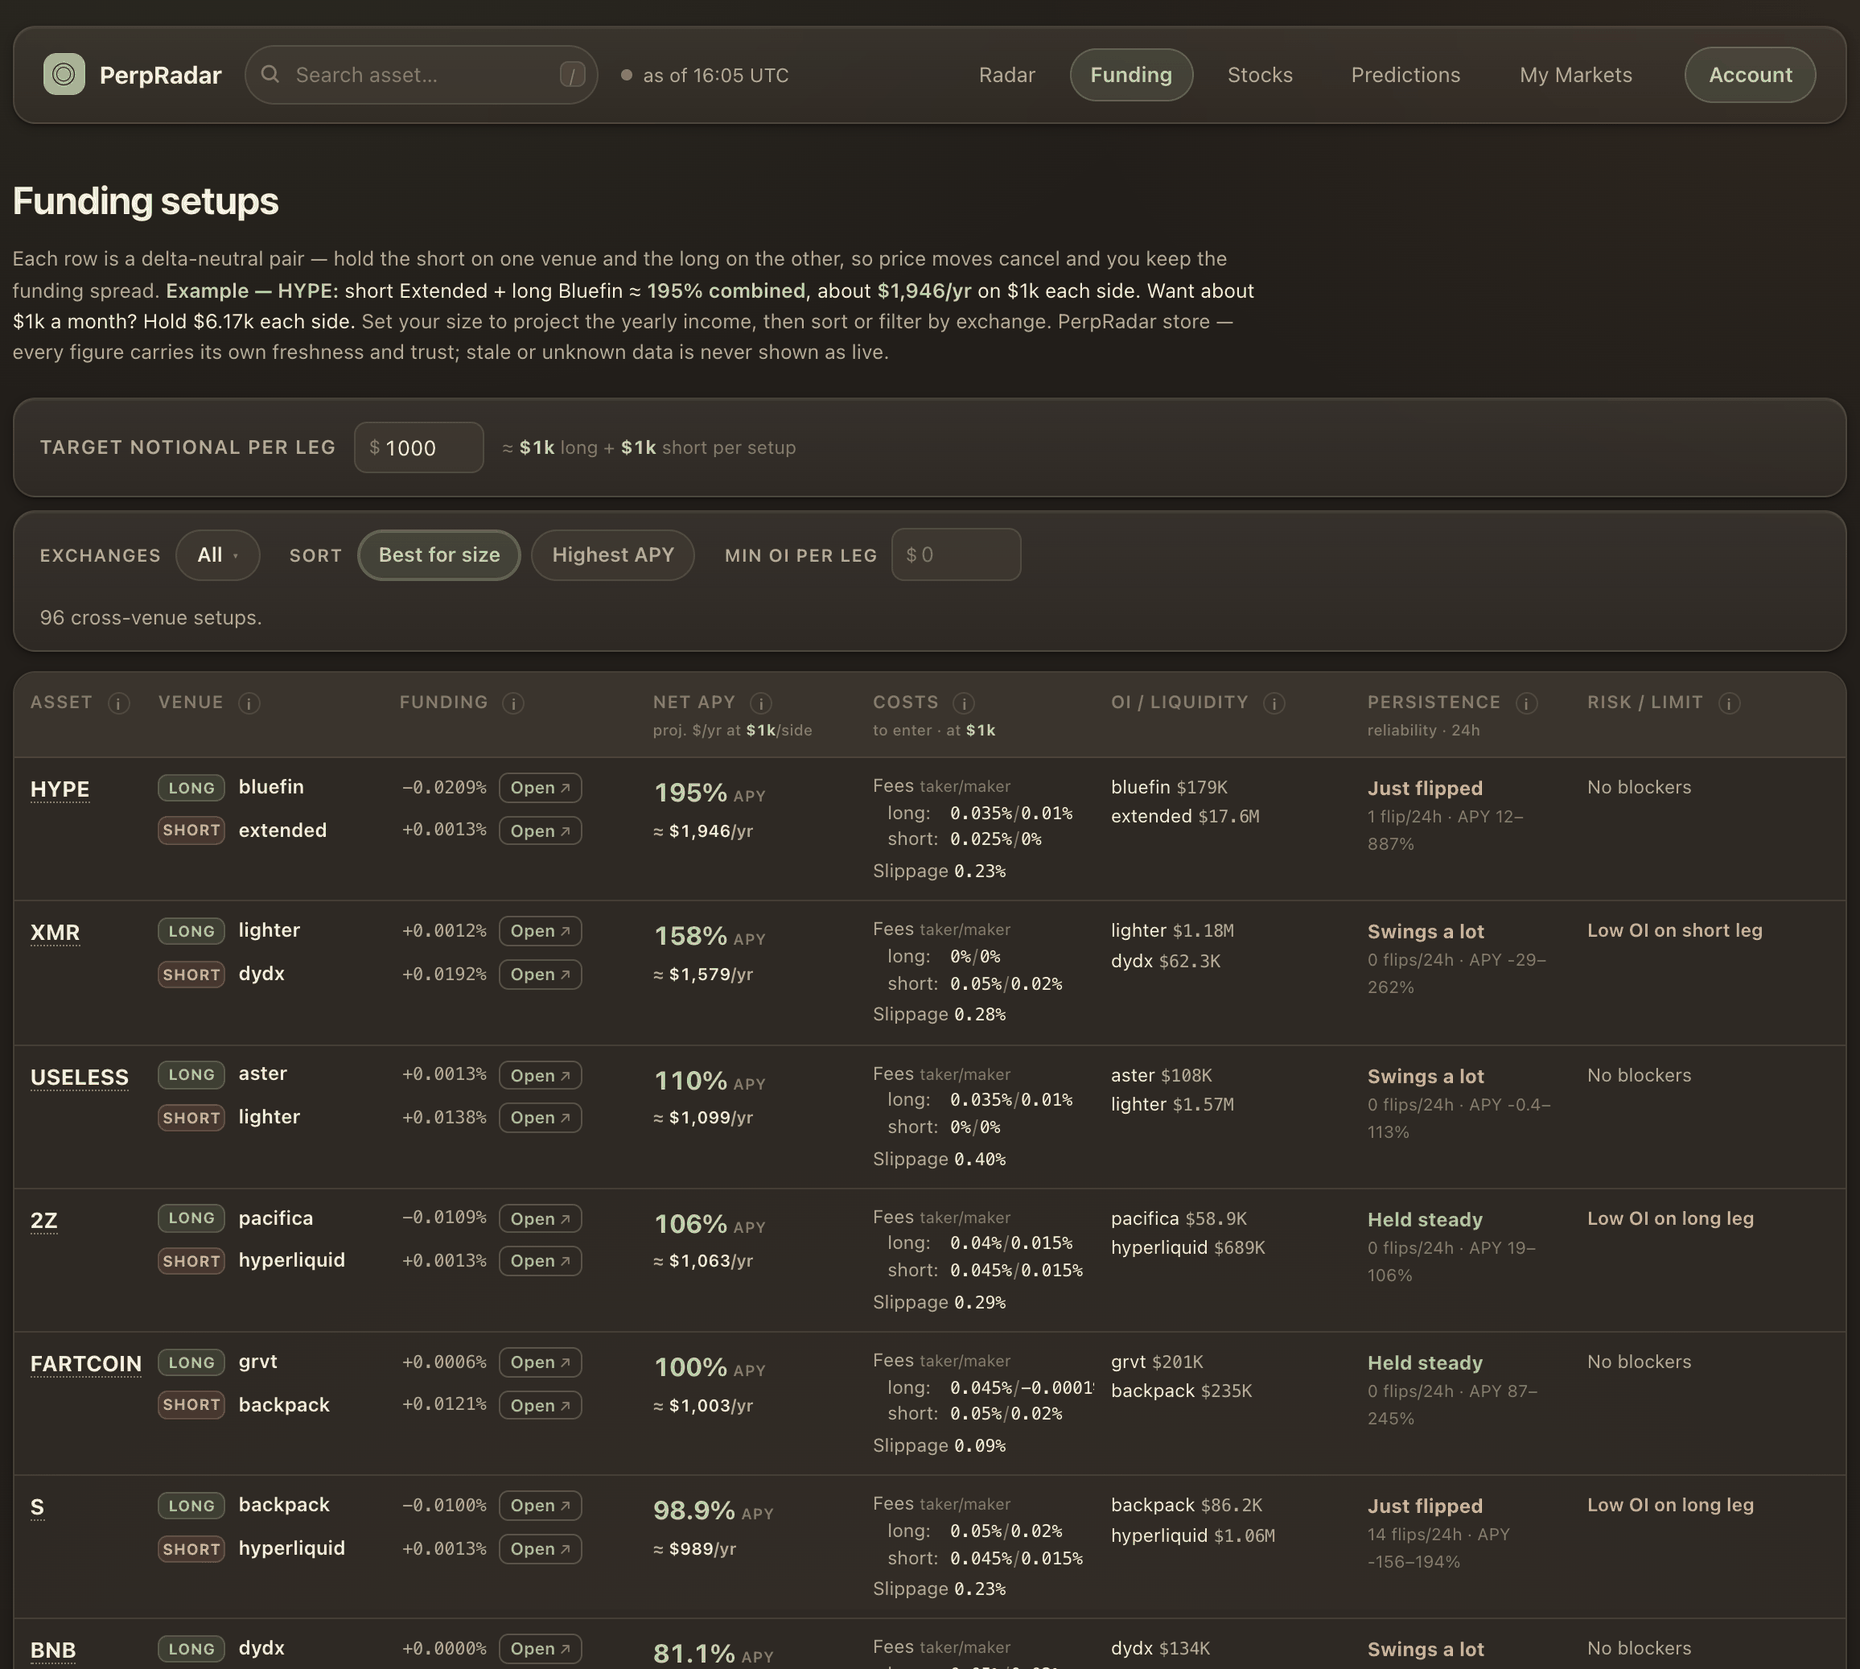
Task: Show info tooltip for VENUE column
Action: click(249, 704)
